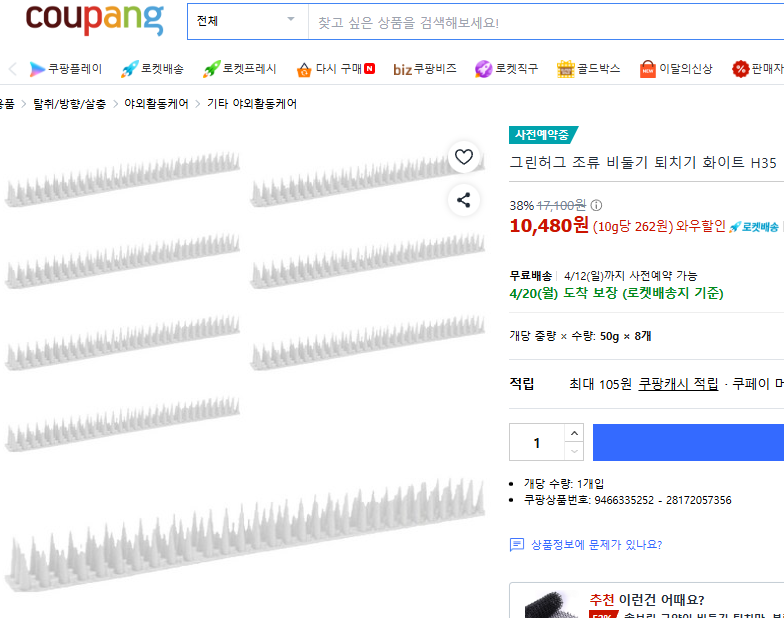
Task: Click the 로켓배송 blue rocket icon
Action: [130, 69]
